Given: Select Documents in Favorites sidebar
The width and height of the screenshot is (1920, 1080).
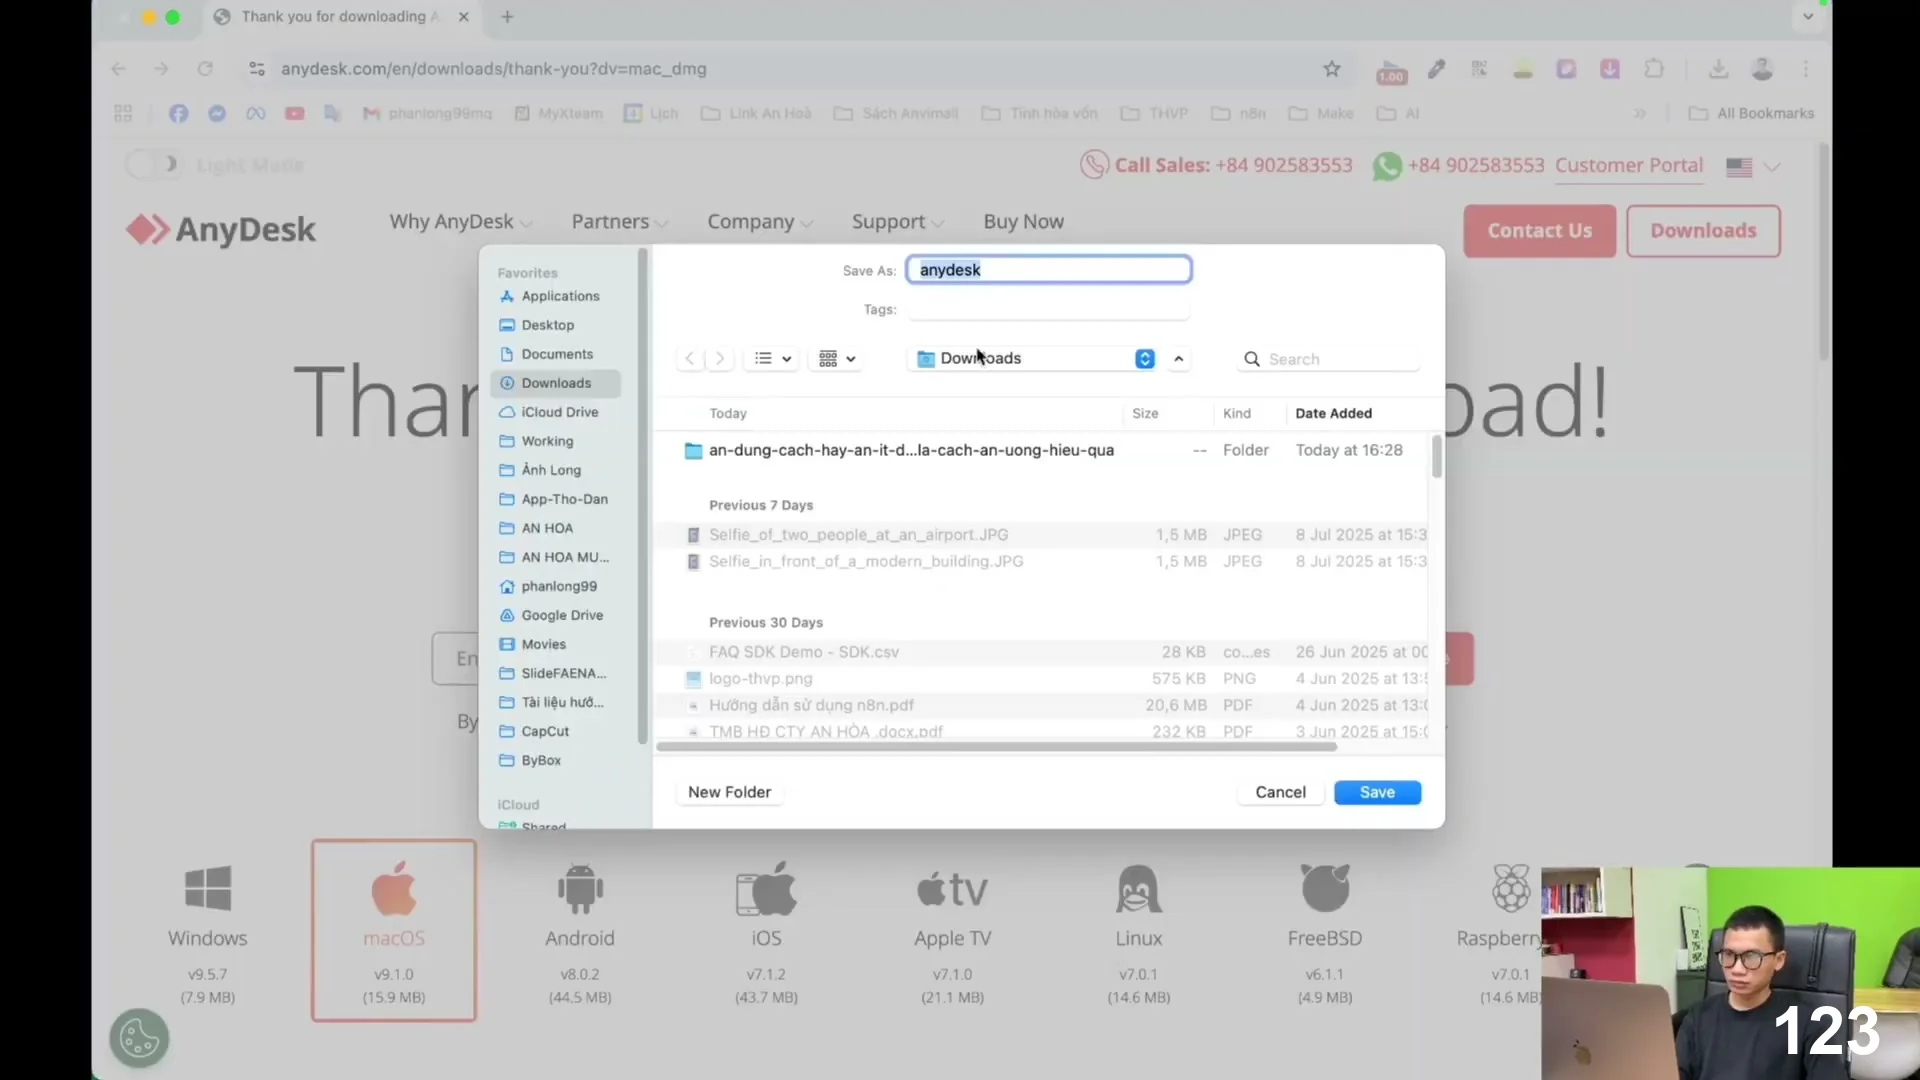Looking at the screenshot, I should [556, 354].
